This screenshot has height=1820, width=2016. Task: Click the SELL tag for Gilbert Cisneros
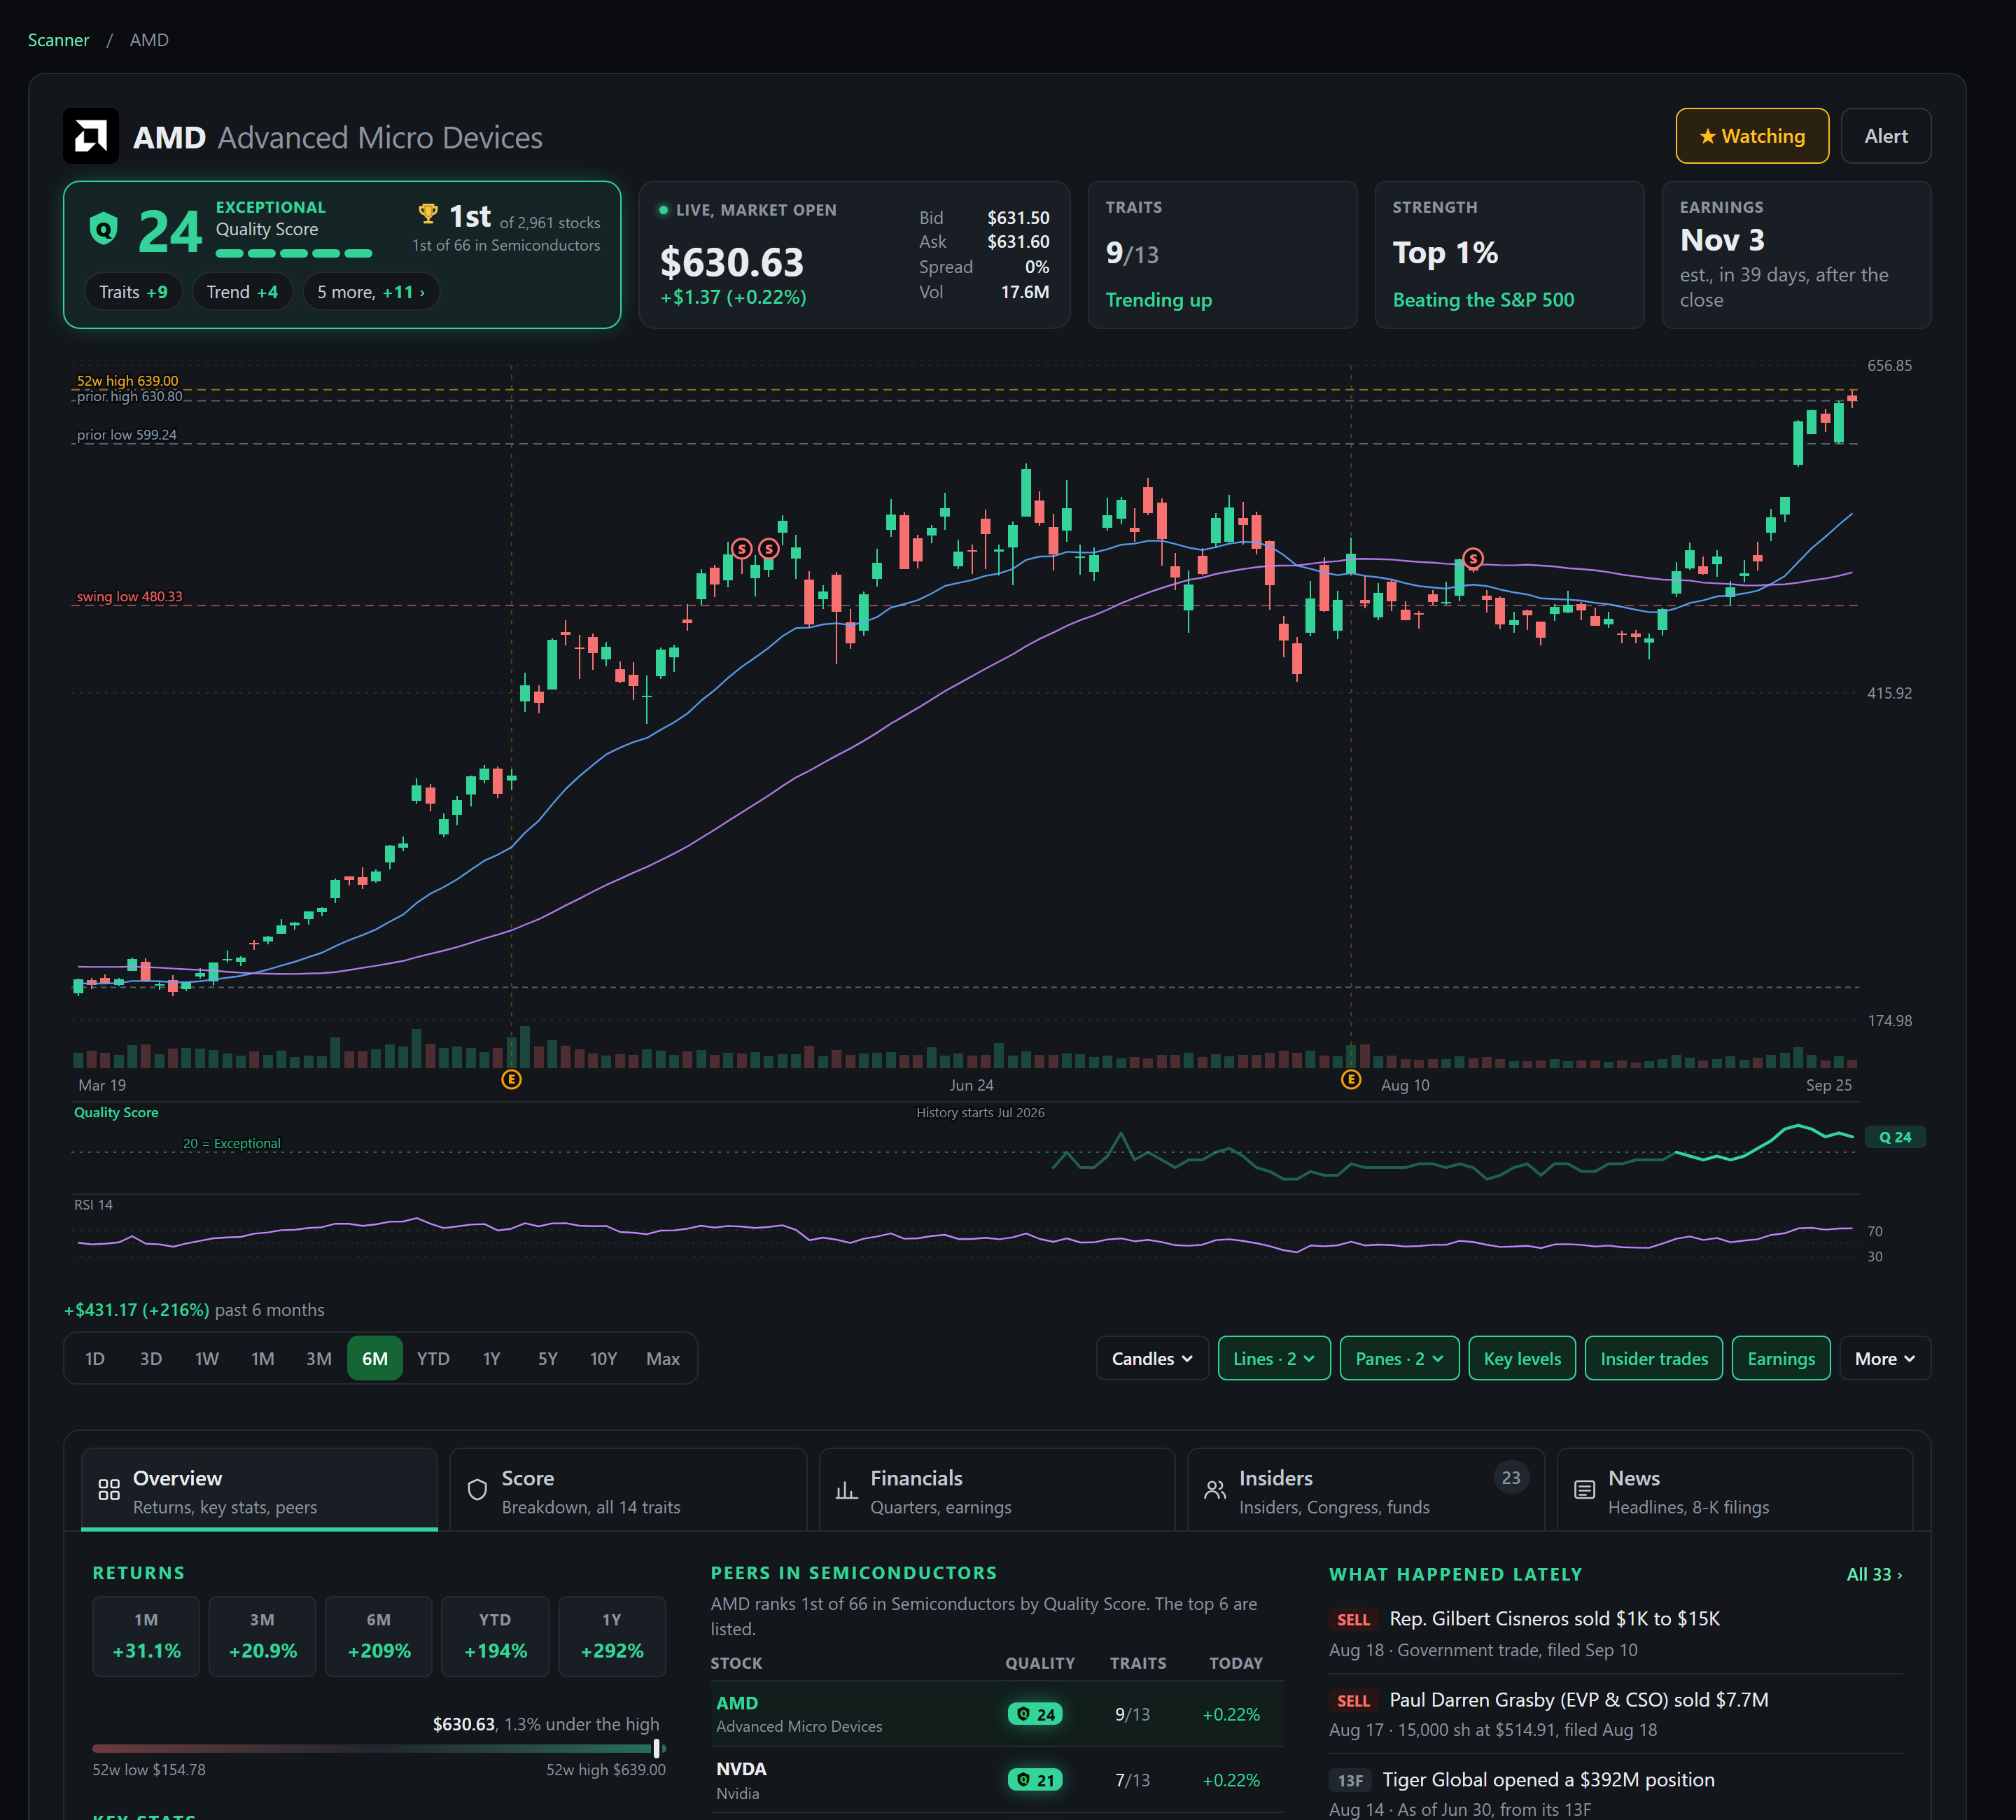coord(1353,1619)
